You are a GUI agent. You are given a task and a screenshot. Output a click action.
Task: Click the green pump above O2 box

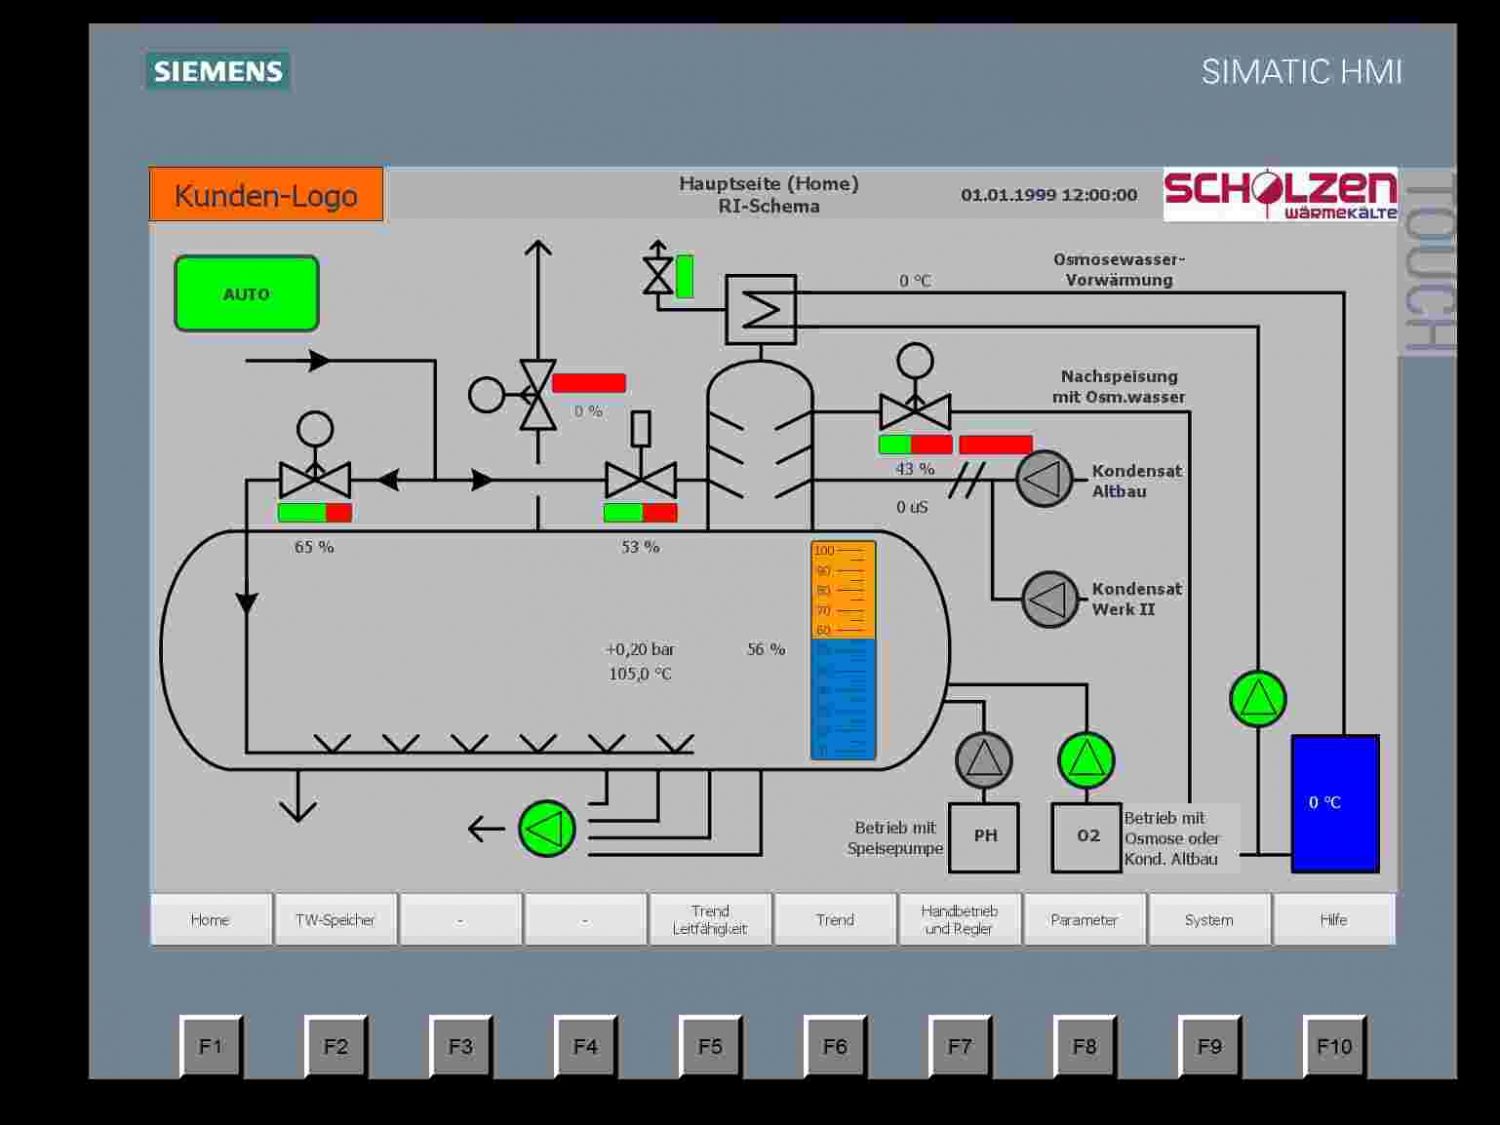pos(1086,760)
